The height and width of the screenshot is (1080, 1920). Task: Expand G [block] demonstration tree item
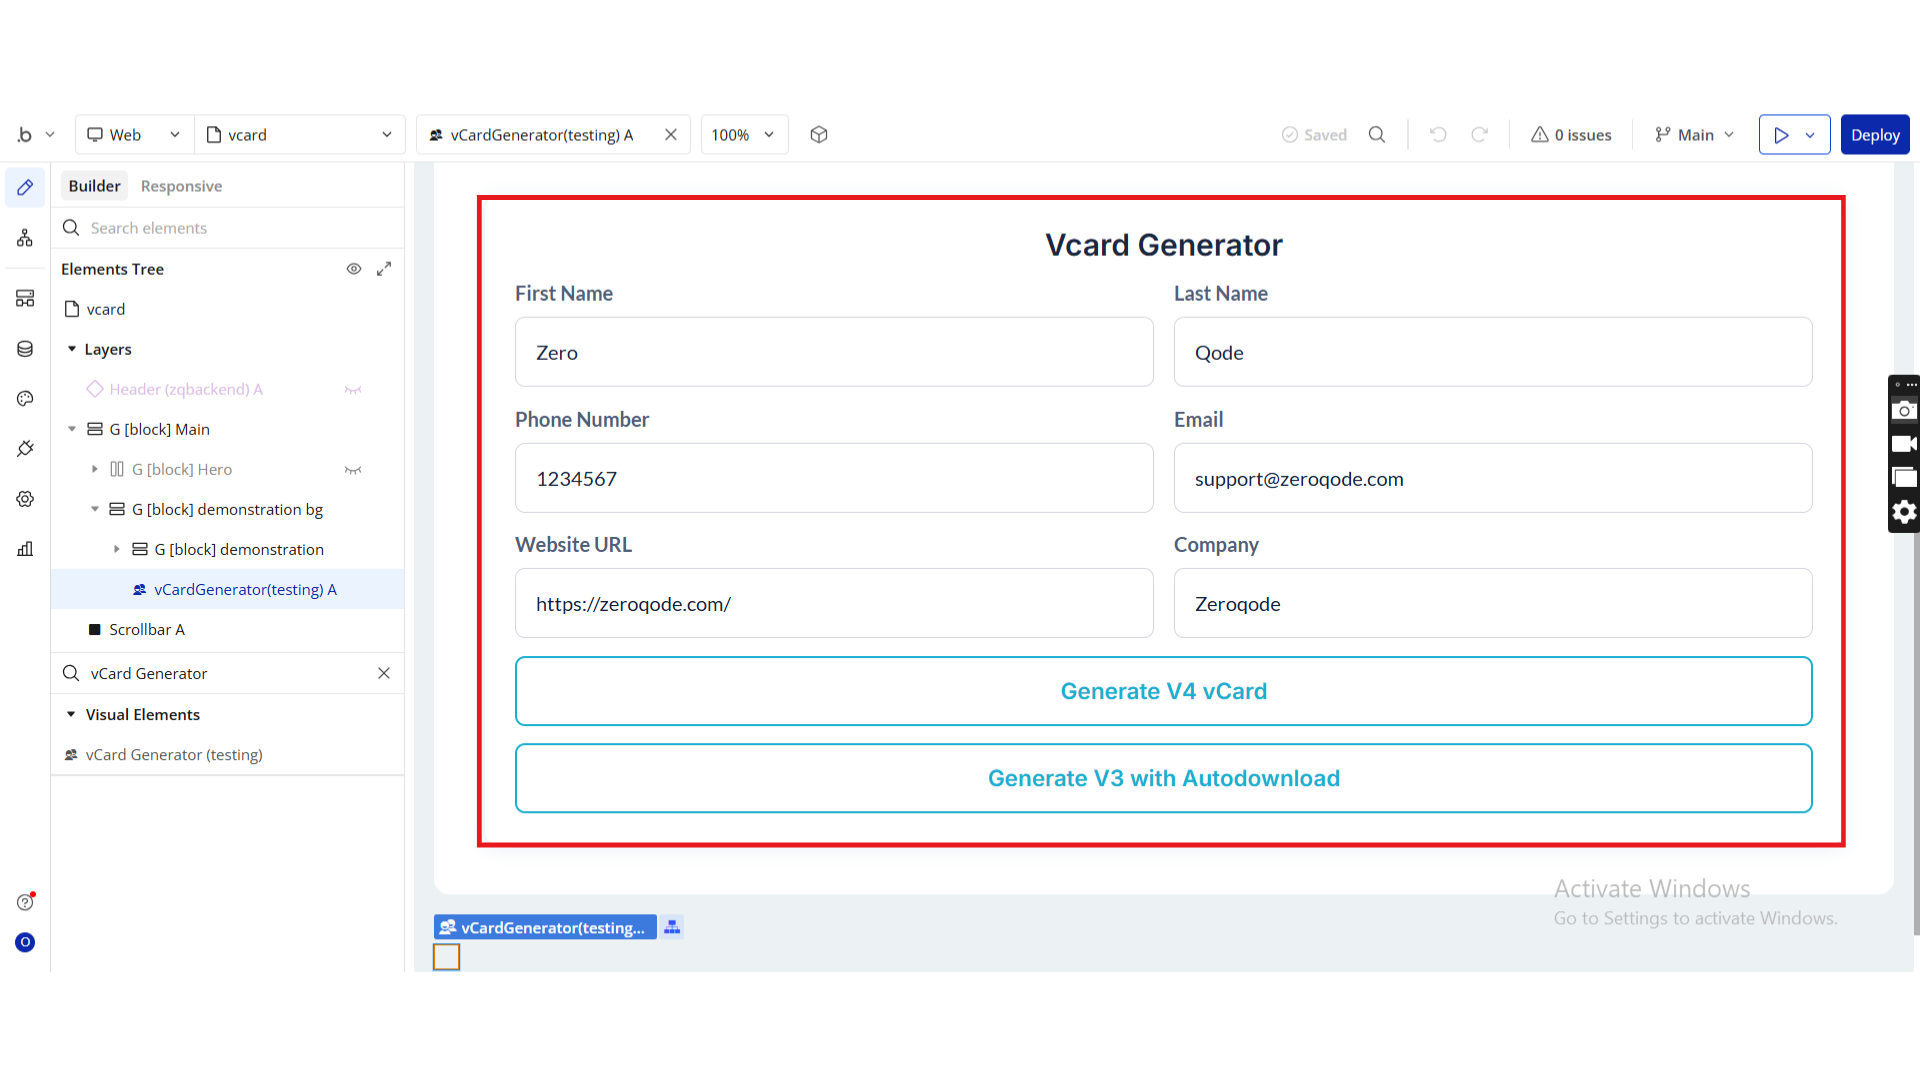coord(117,549)
